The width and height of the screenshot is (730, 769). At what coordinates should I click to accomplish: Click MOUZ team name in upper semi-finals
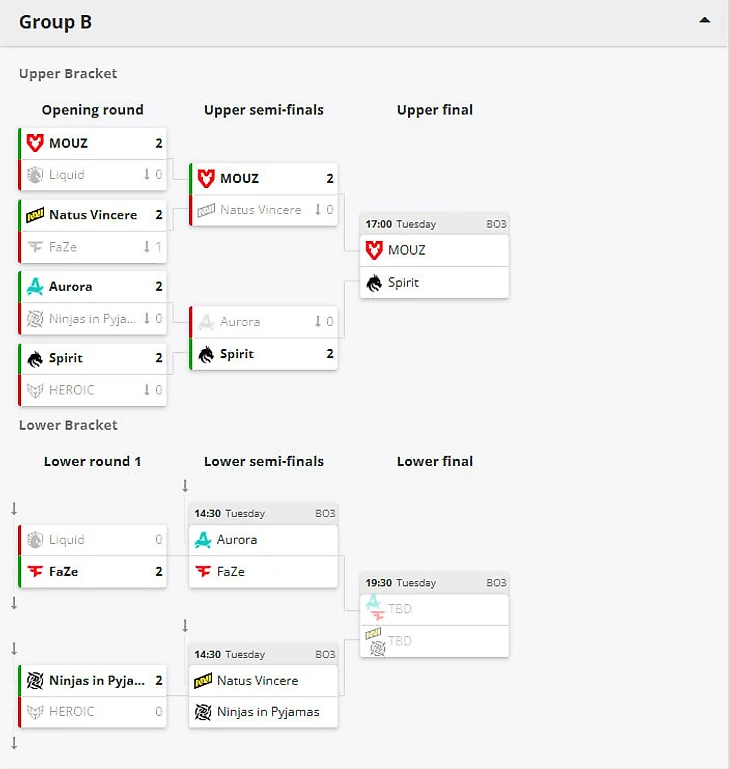click(x=239, y=179)
